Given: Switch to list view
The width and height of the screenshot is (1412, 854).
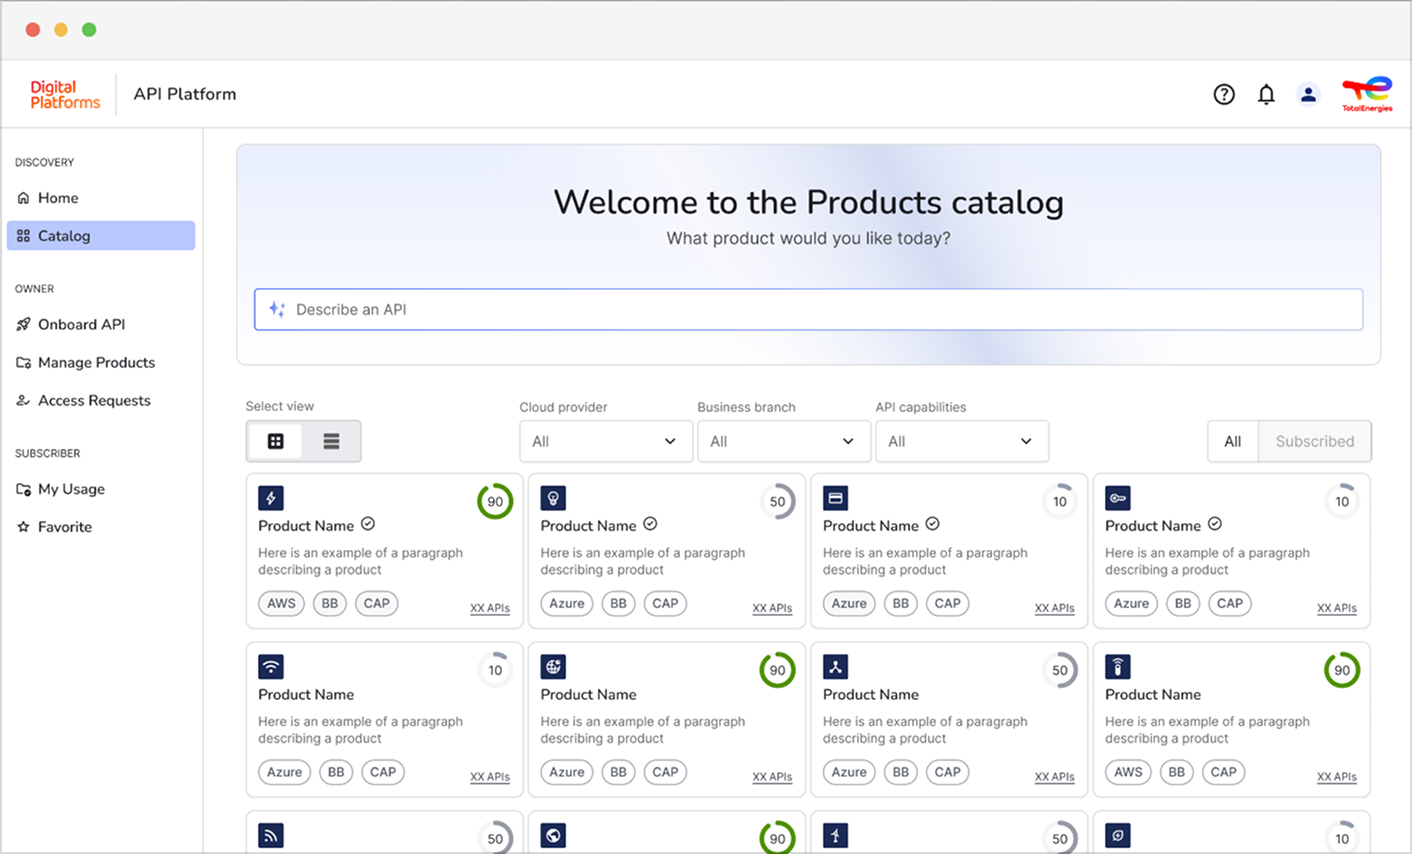Looking at the screenshot, I should [331, 441].
